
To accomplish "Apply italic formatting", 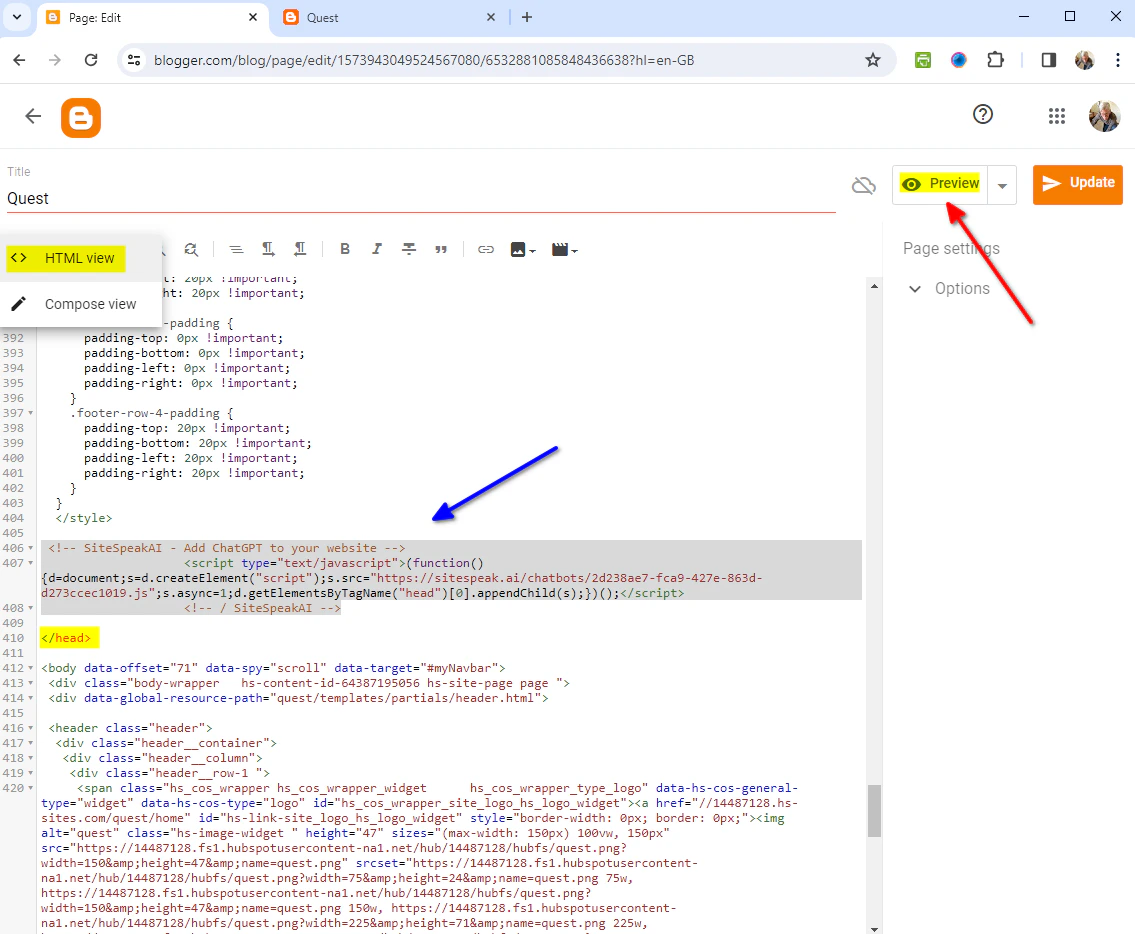I will coord(377,248).
